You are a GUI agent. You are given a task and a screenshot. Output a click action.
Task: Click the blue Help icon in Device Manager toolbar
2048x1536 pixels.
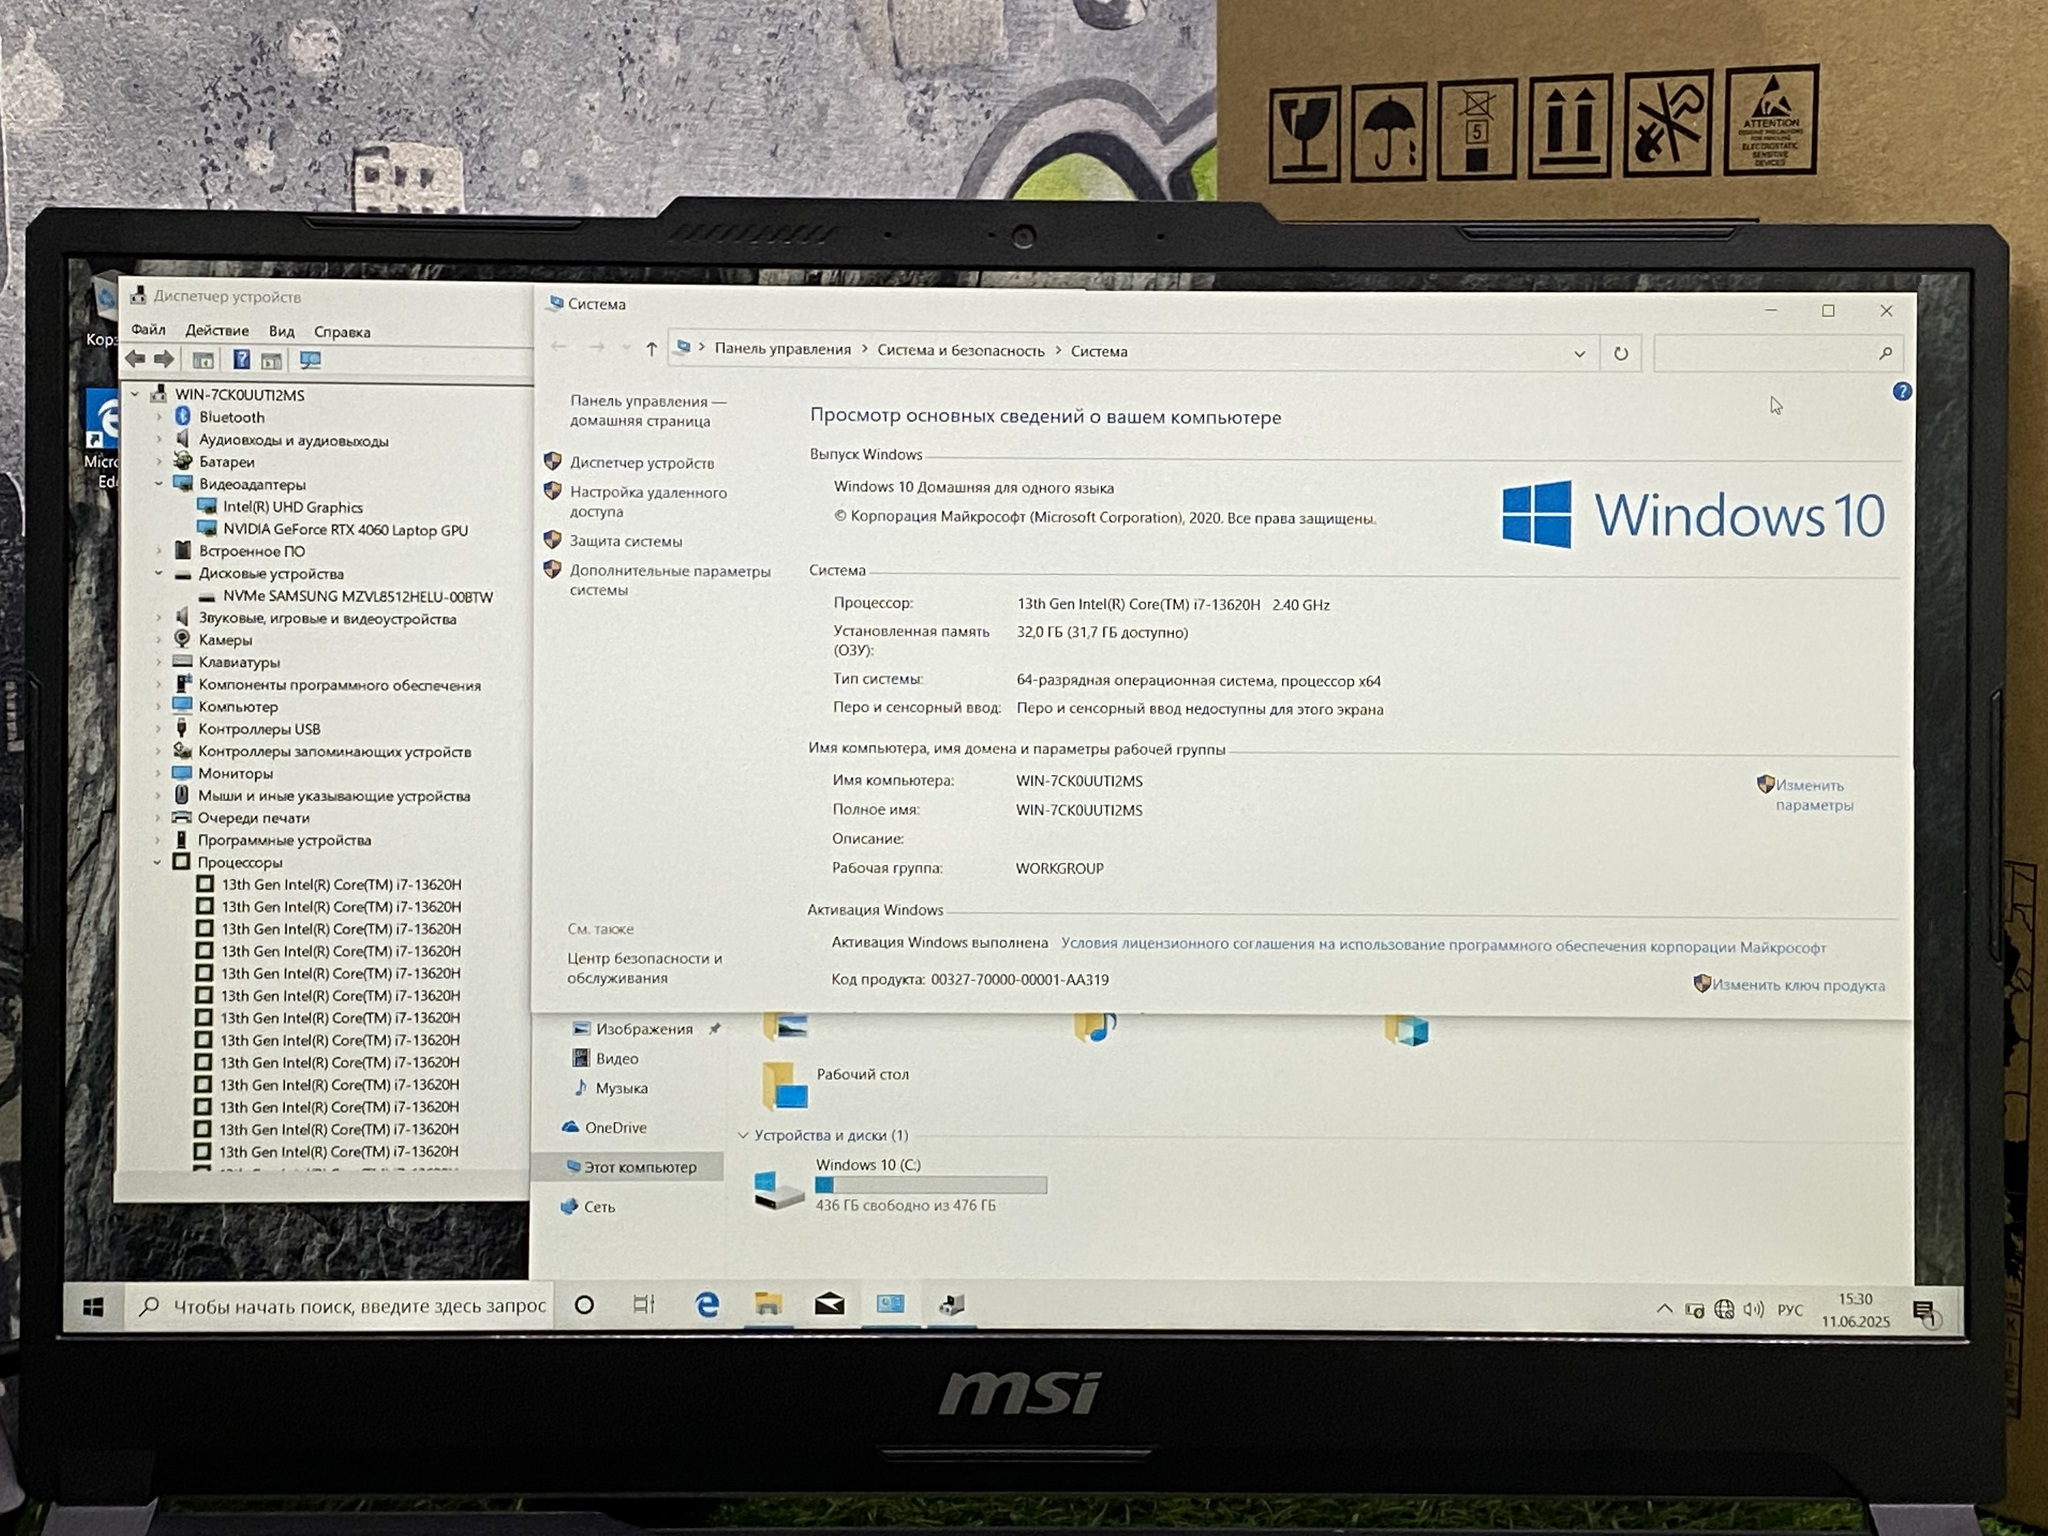[x=241, y=360]
